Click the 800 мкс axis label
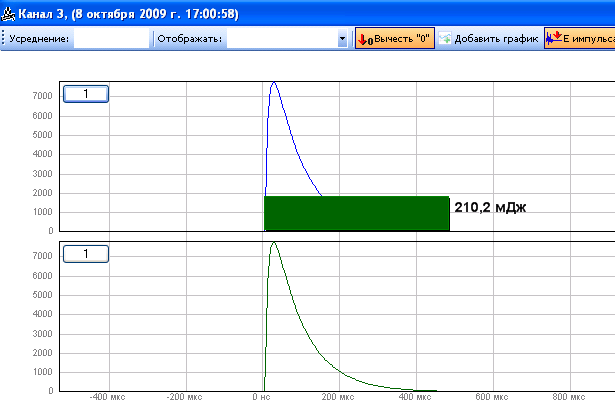The image size is (615, 409). pos(569,397)
